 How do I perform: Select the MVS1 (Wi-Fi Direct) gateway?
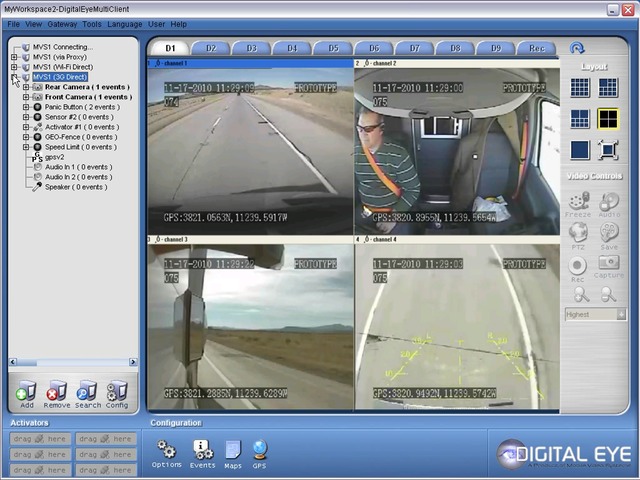click(62, 67)
